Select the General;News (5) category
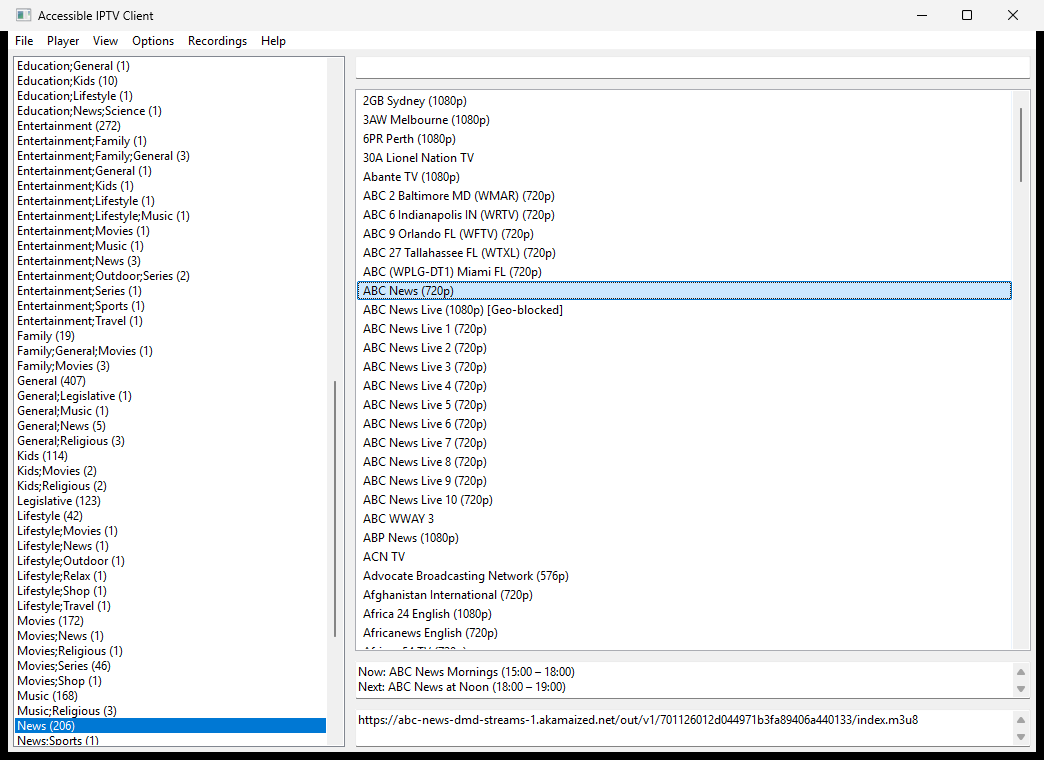Image resolution: width=1044 pixels, height=760 pixels. tap(170, 426)
